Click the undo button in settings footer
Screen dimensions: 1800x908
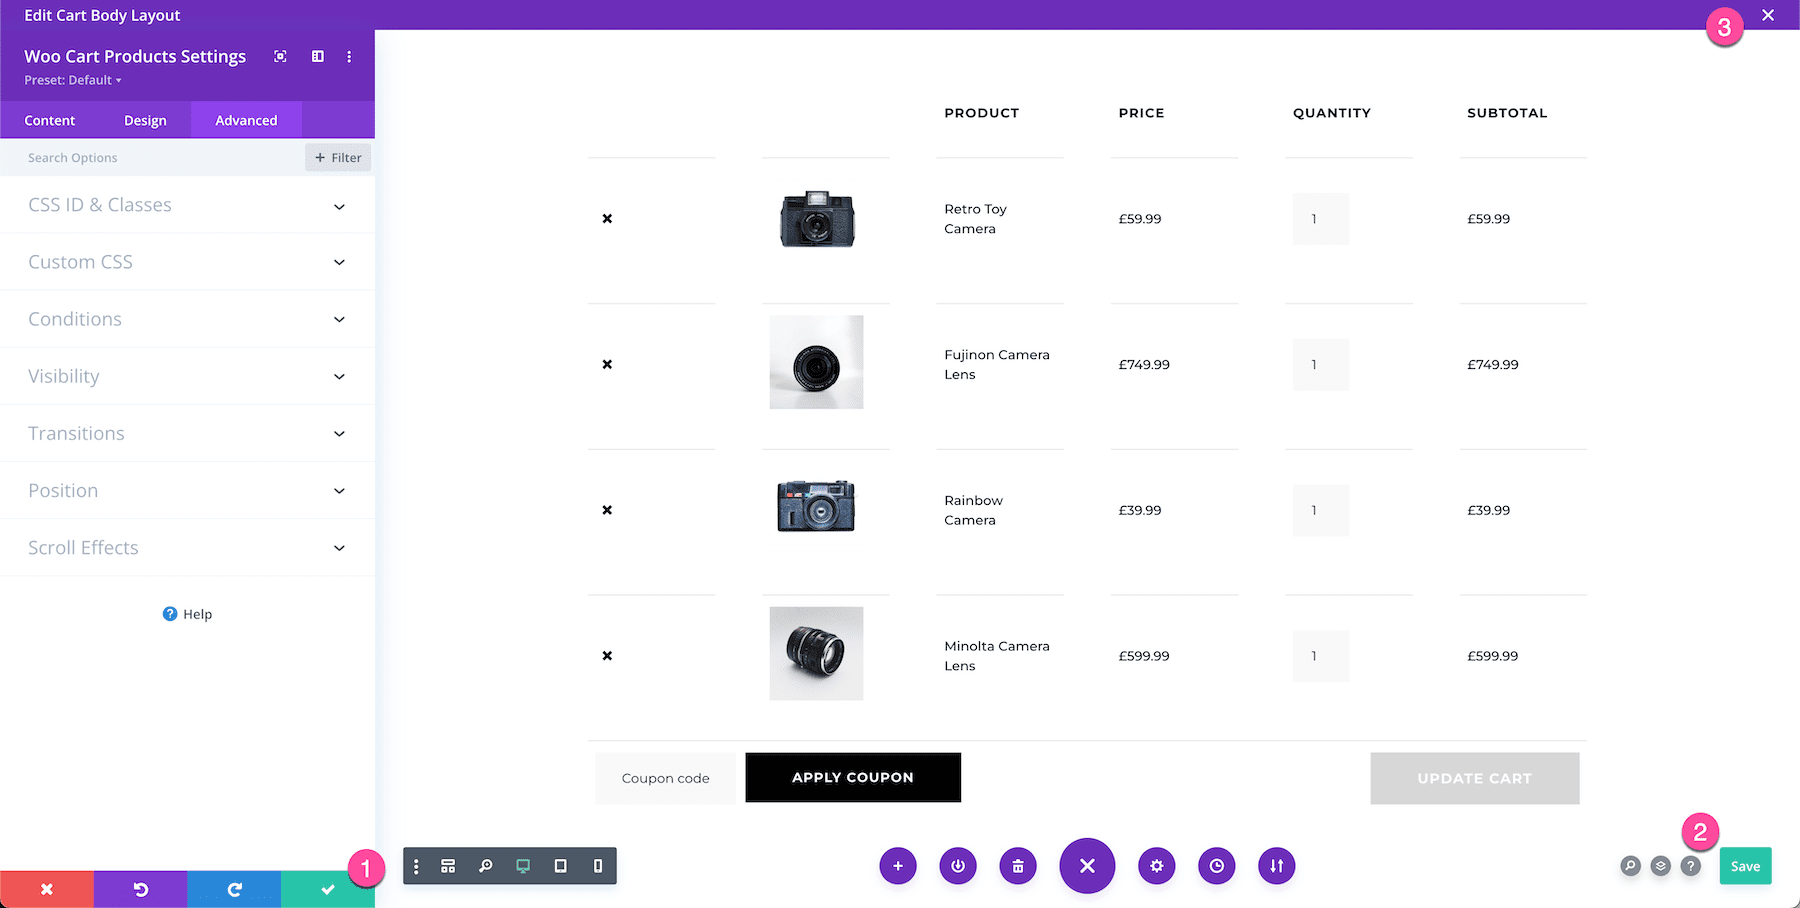(140, 889)
